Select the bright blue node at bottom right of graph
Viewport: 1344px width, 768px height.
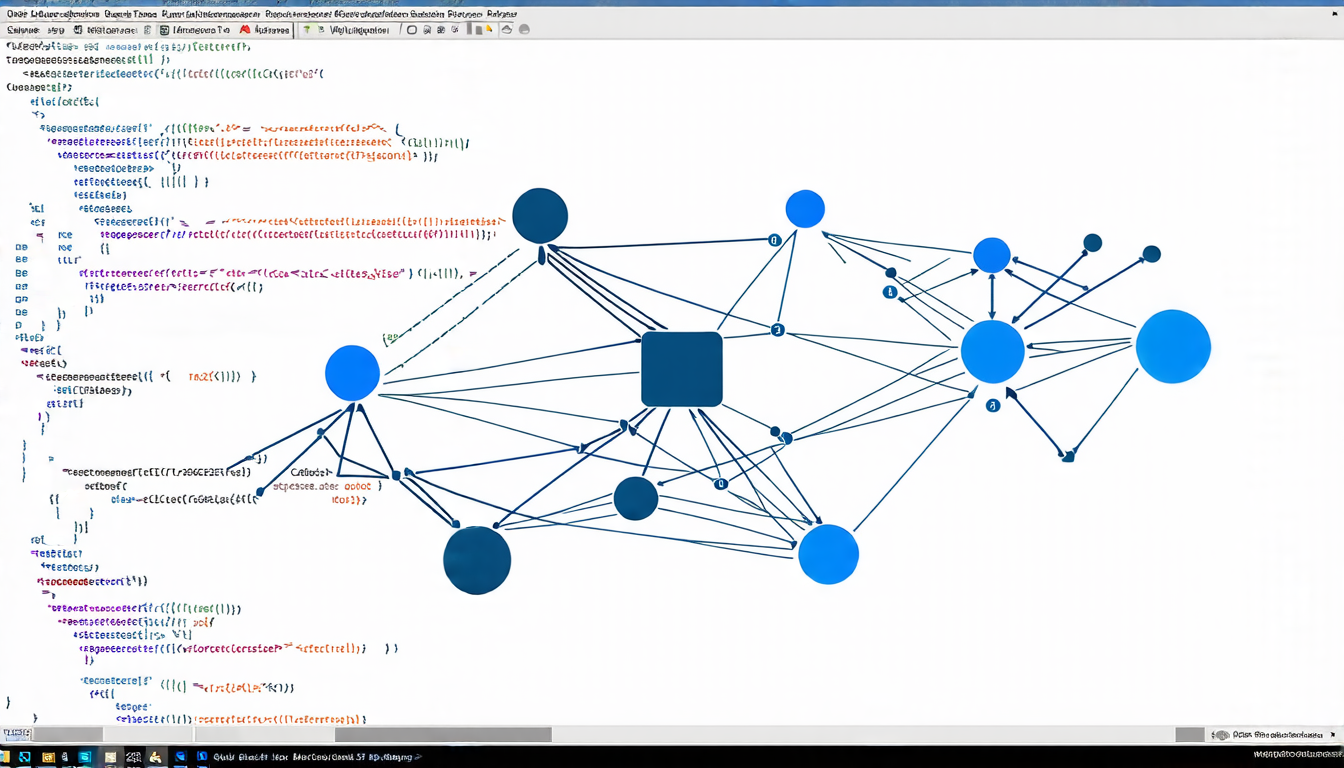tap(828, 554)
